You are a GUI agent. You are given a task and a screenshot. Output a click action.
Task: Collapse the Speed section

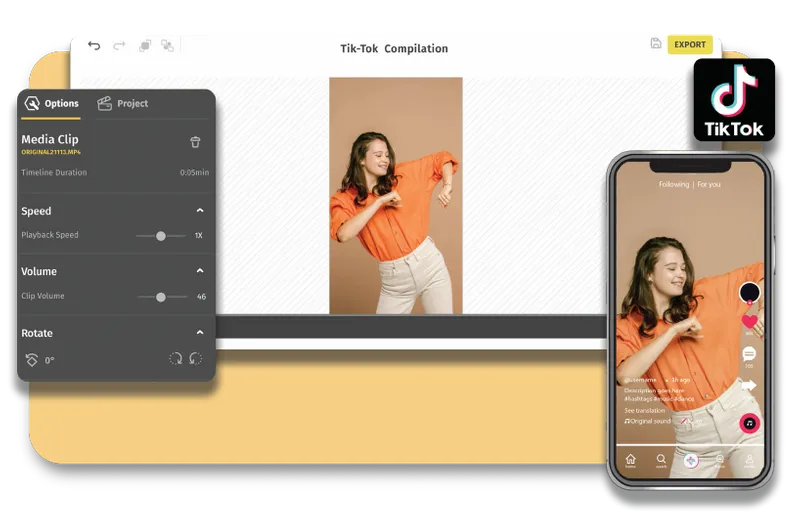point(200,211)
